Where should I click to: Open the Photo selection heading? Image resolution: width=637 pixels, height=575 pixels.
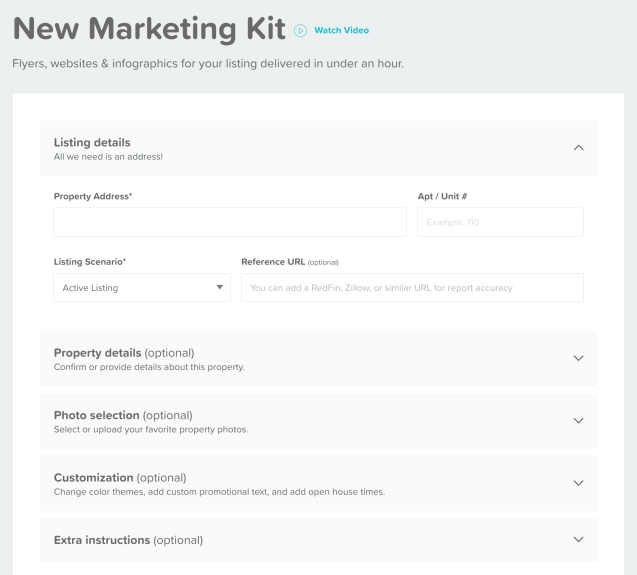point(123,415)
